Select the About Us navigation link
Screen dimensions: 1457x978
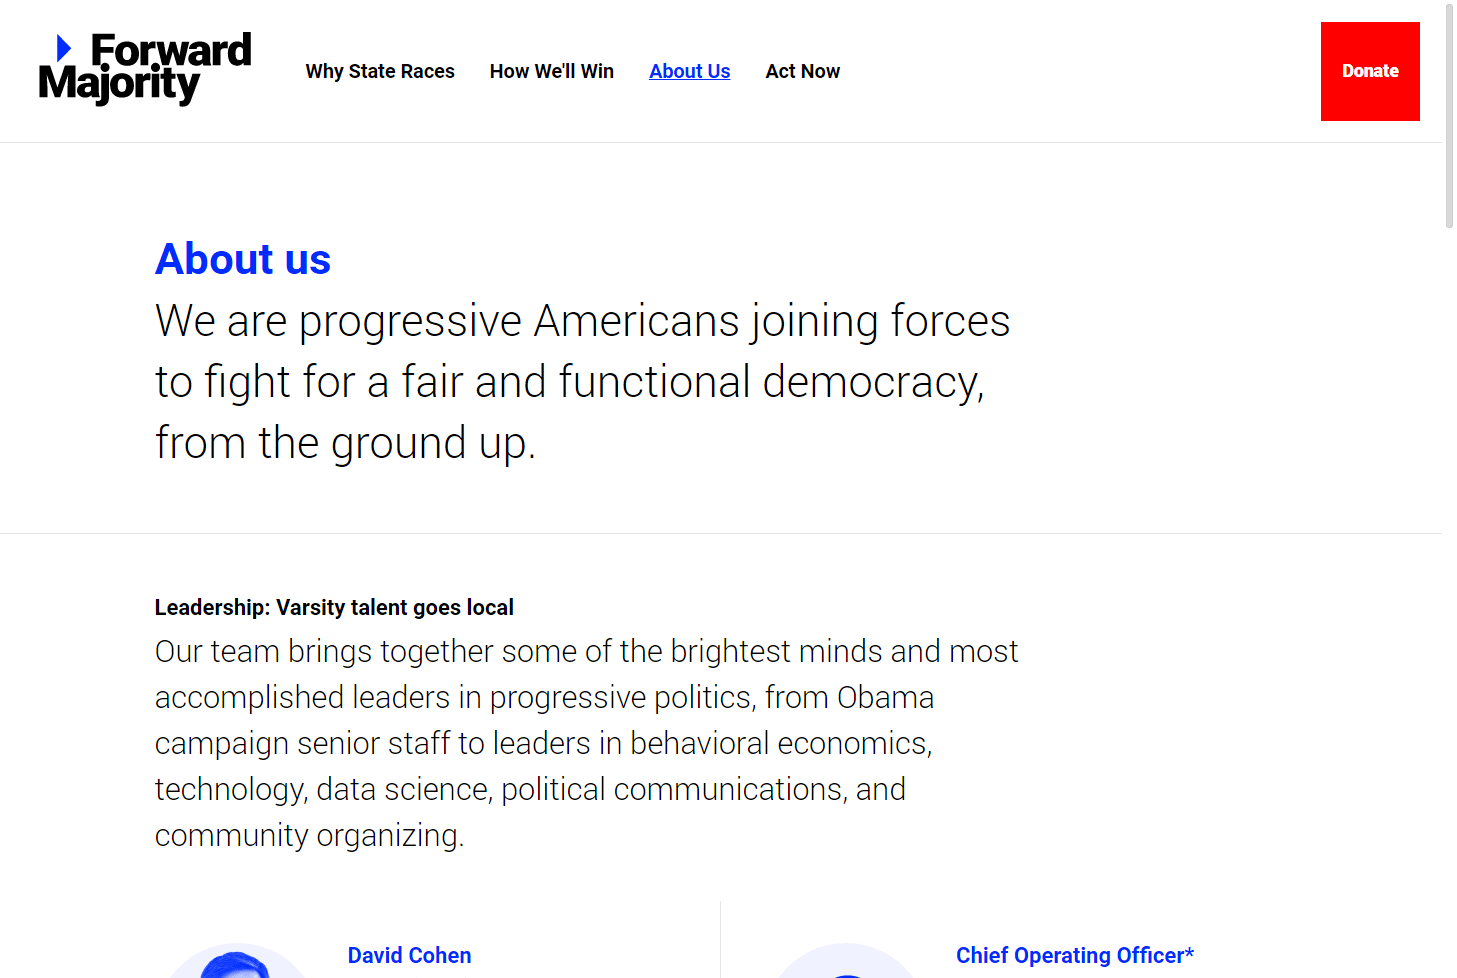pos(690,71)
